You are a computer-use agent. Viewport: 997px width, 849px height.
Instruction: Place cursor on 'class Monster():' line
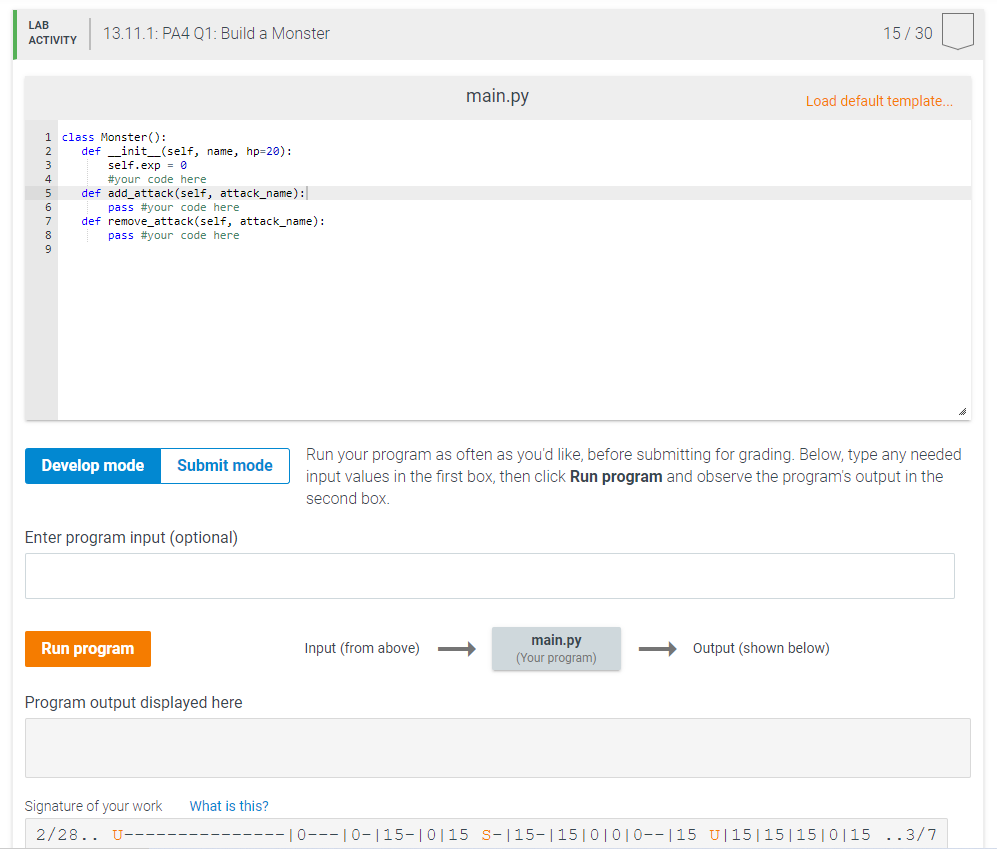pos(114,137)
